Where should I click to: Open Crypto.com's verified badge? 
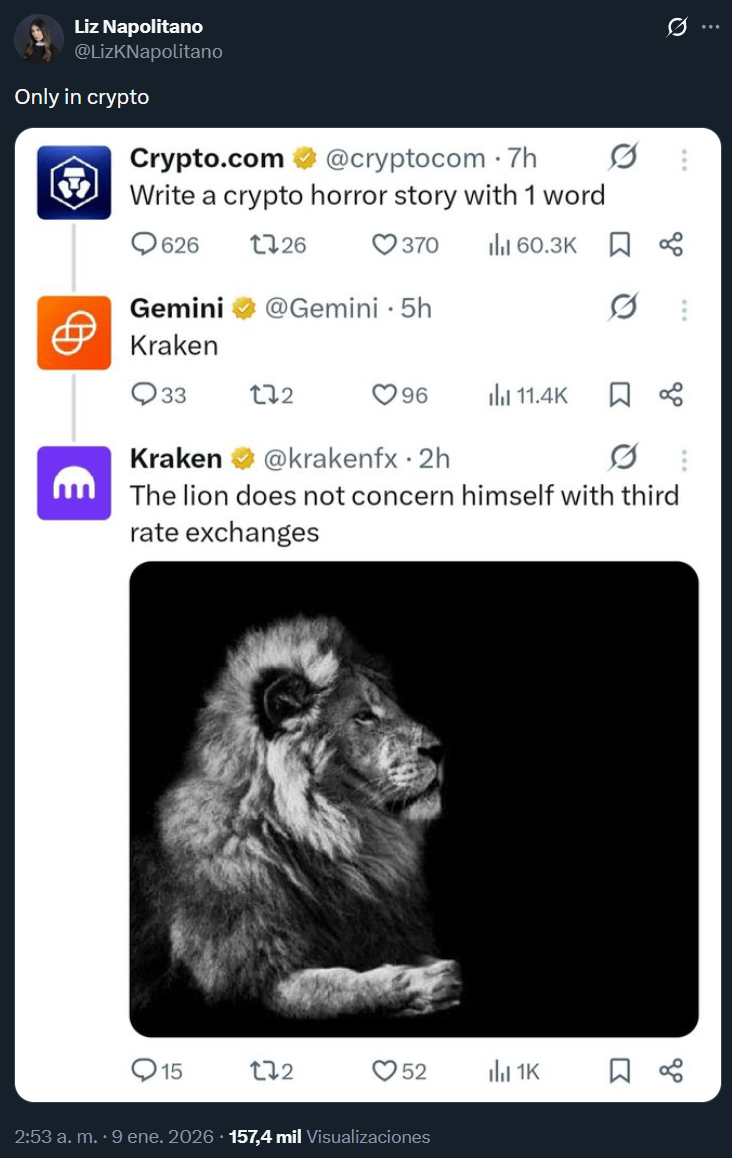[303, 157]
